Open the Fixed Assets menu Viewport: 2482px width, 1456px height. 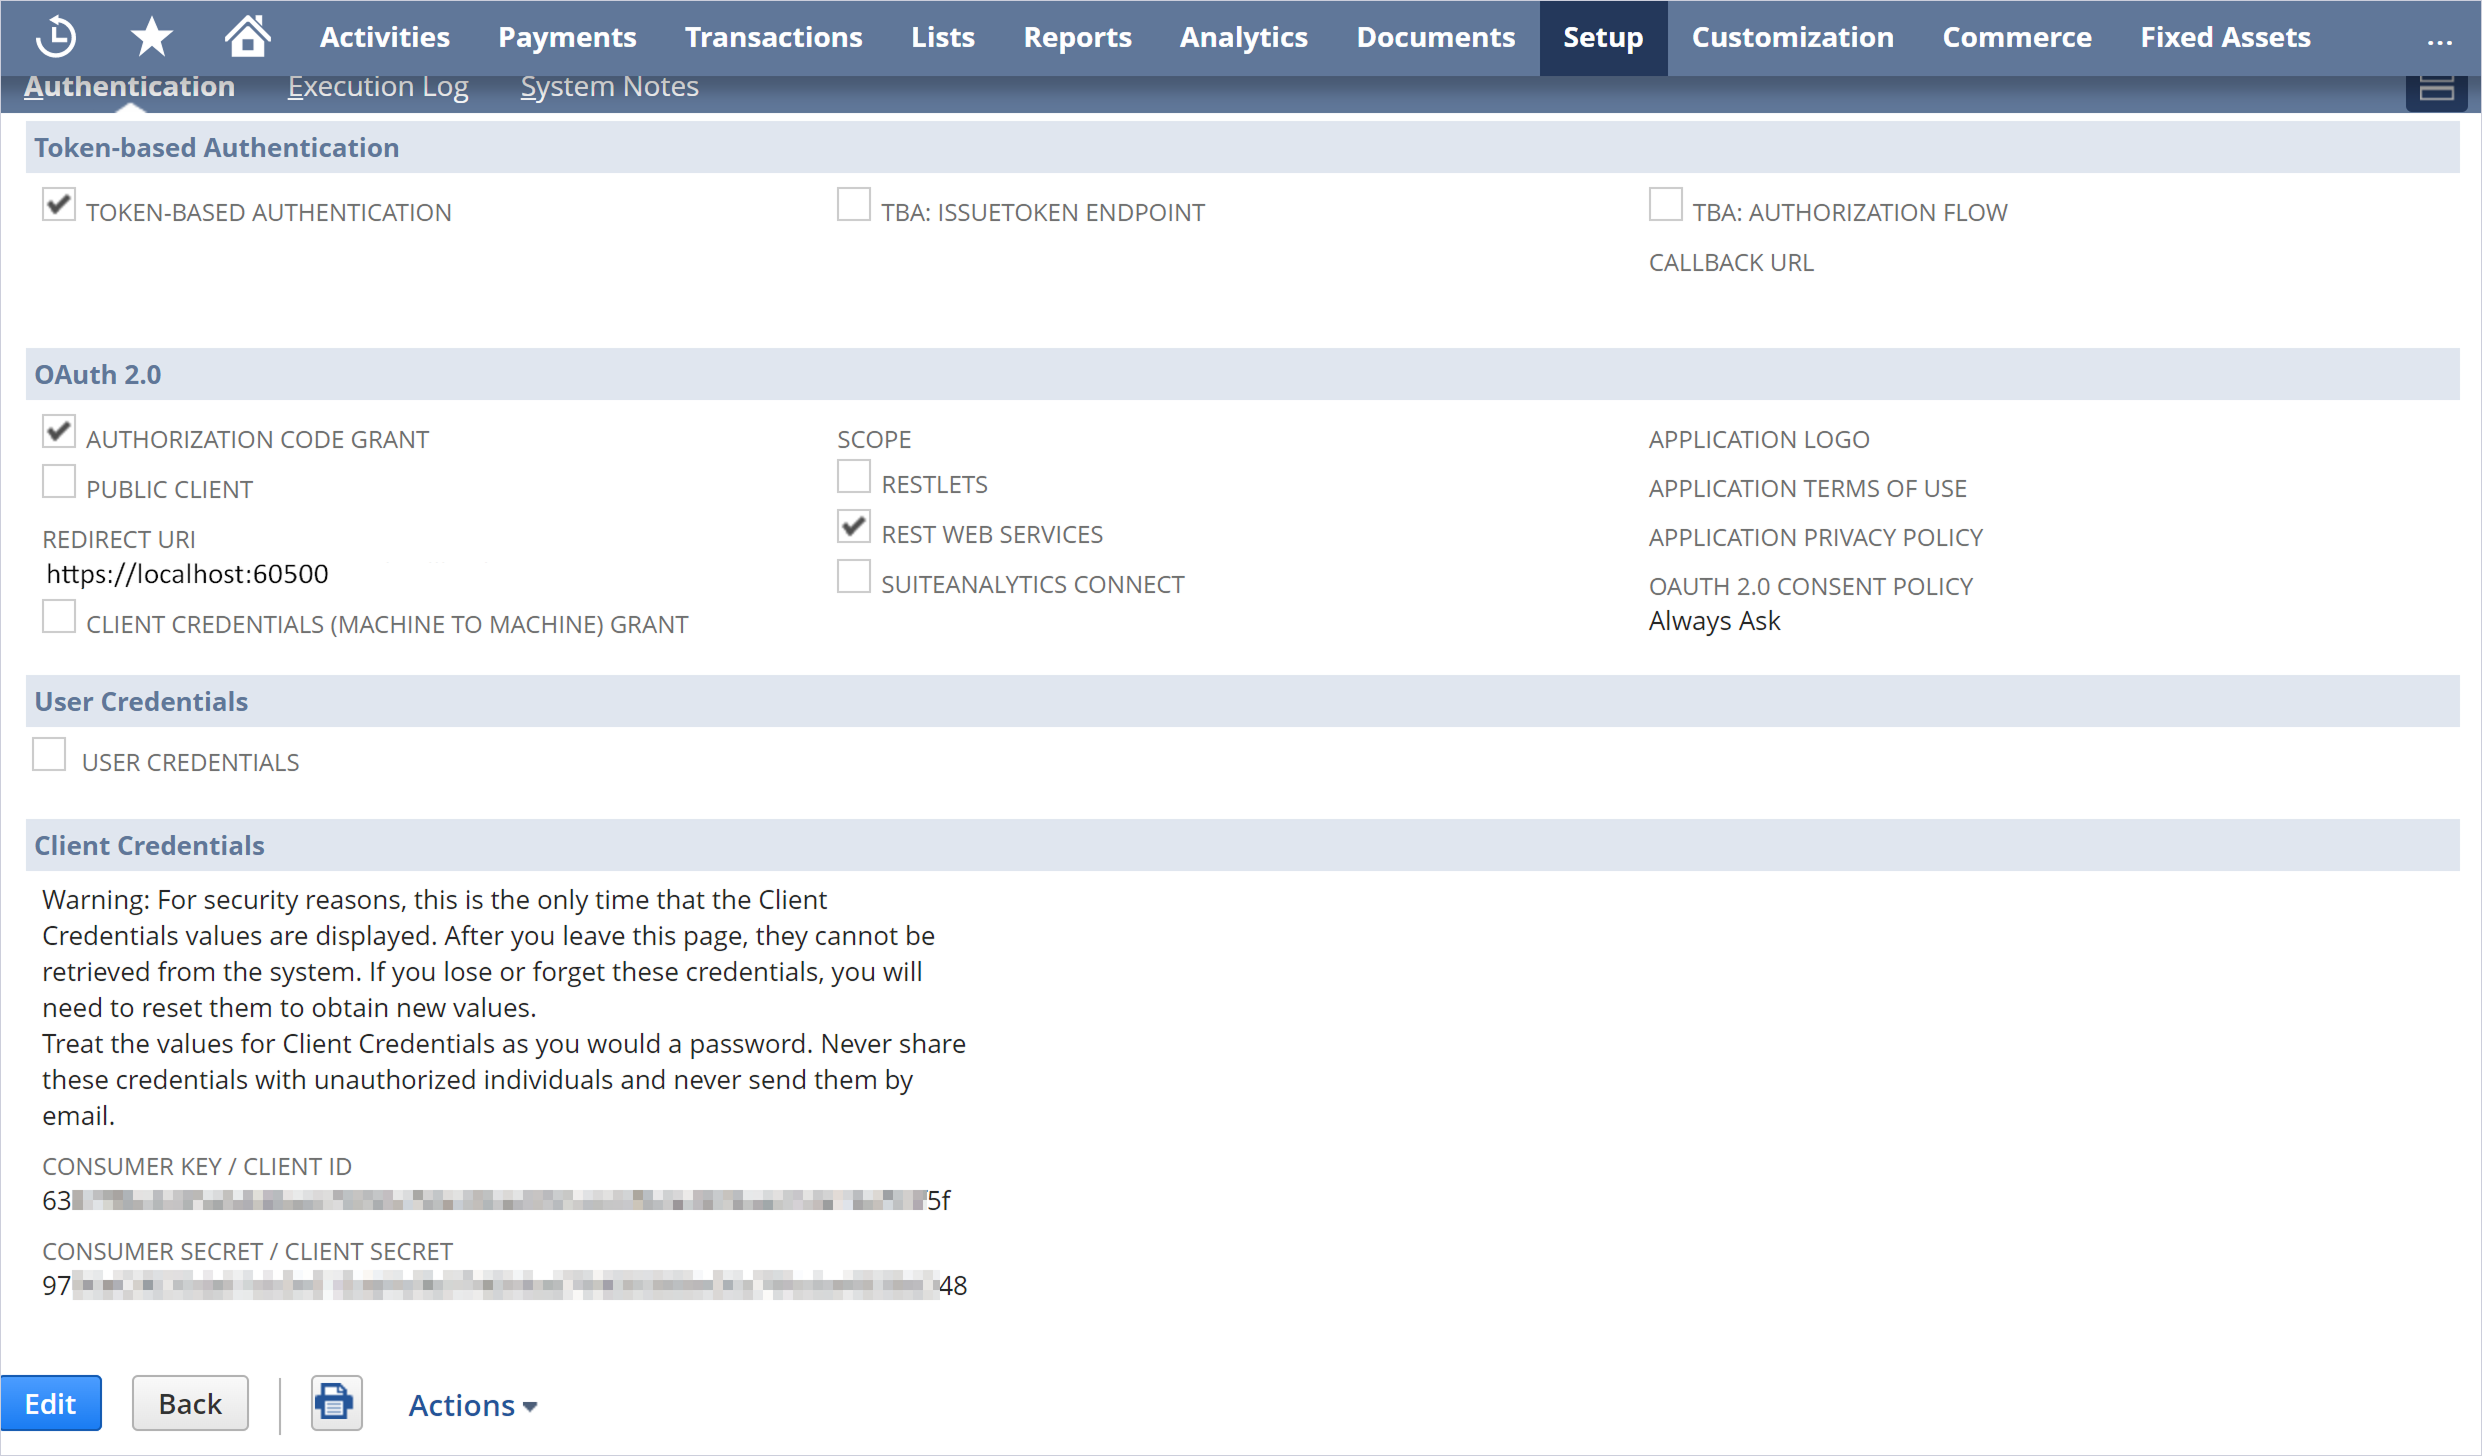2225,37
